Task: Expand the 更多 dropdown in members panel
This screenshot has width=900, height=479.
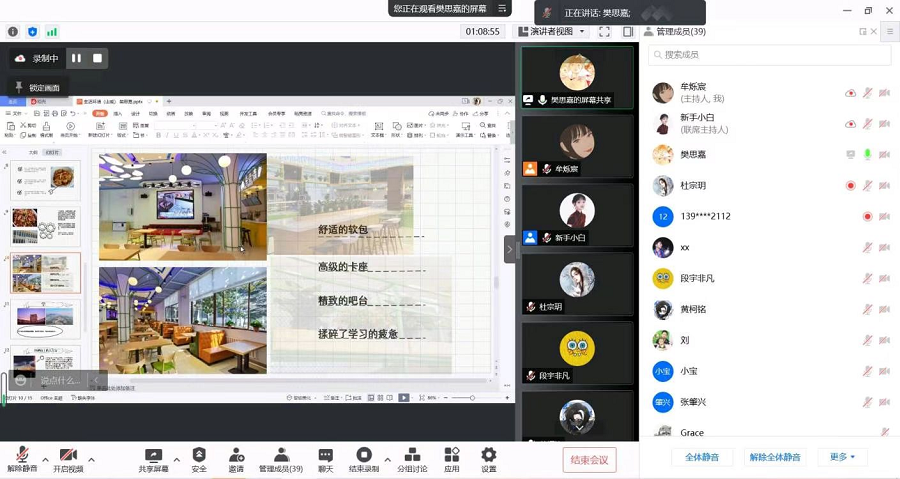Action: click(842, 457)
